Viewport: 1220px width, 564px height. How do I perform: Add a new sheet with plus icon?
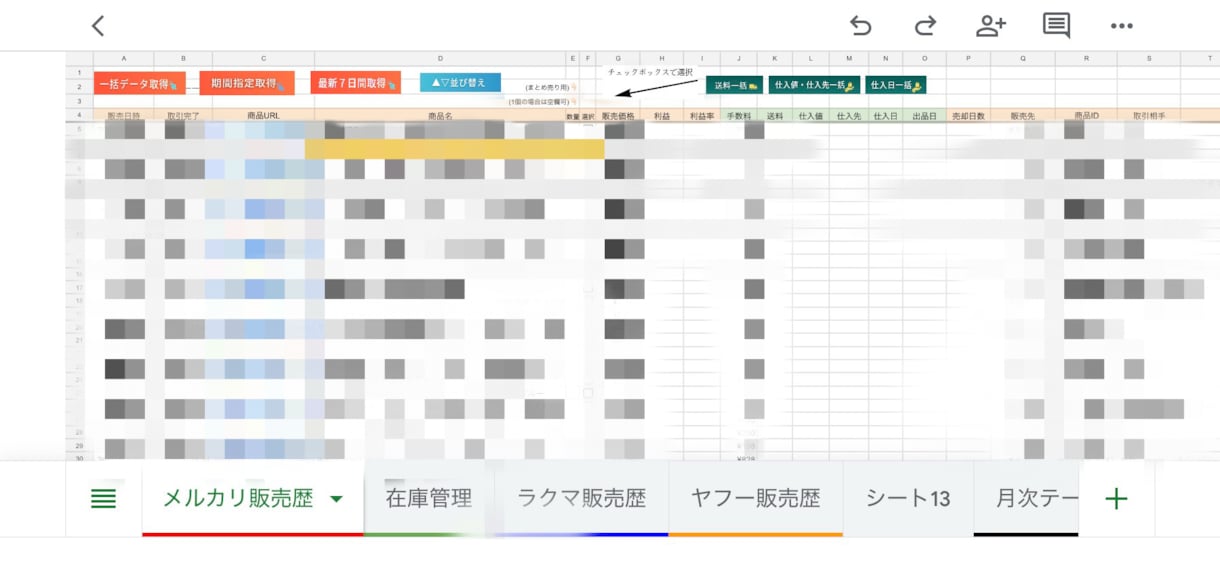pos(1116,498)
